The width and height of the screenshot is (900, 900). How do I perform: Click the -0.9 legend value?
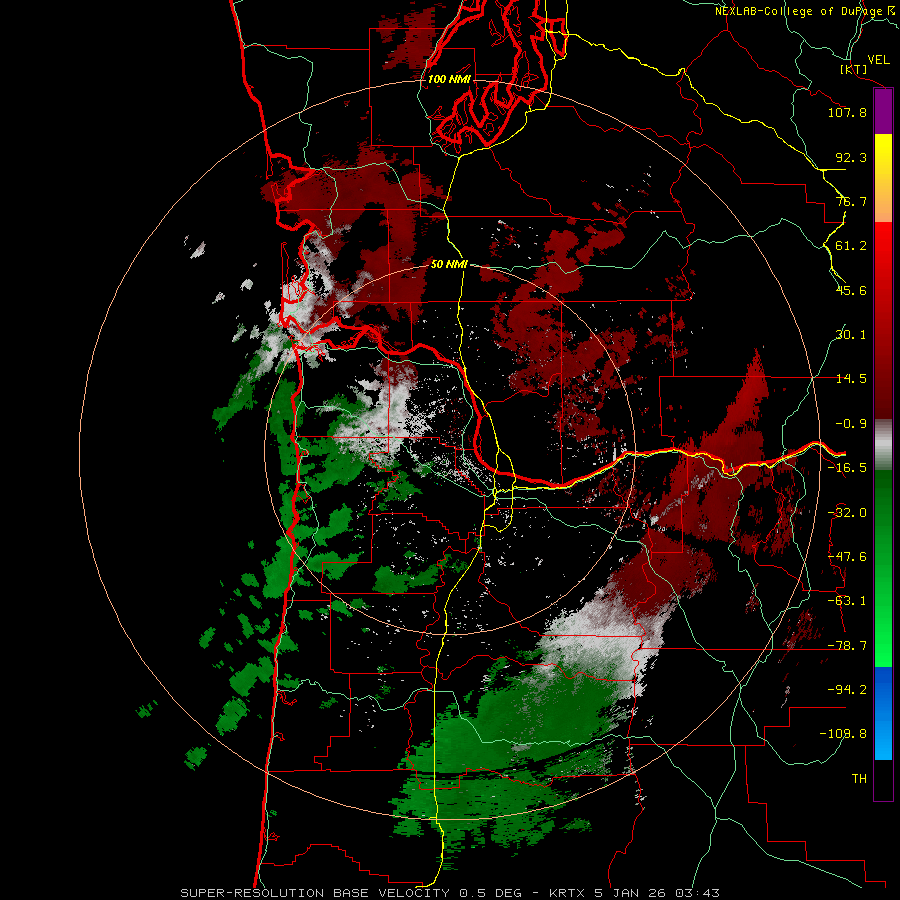click(x=851, y=424)
